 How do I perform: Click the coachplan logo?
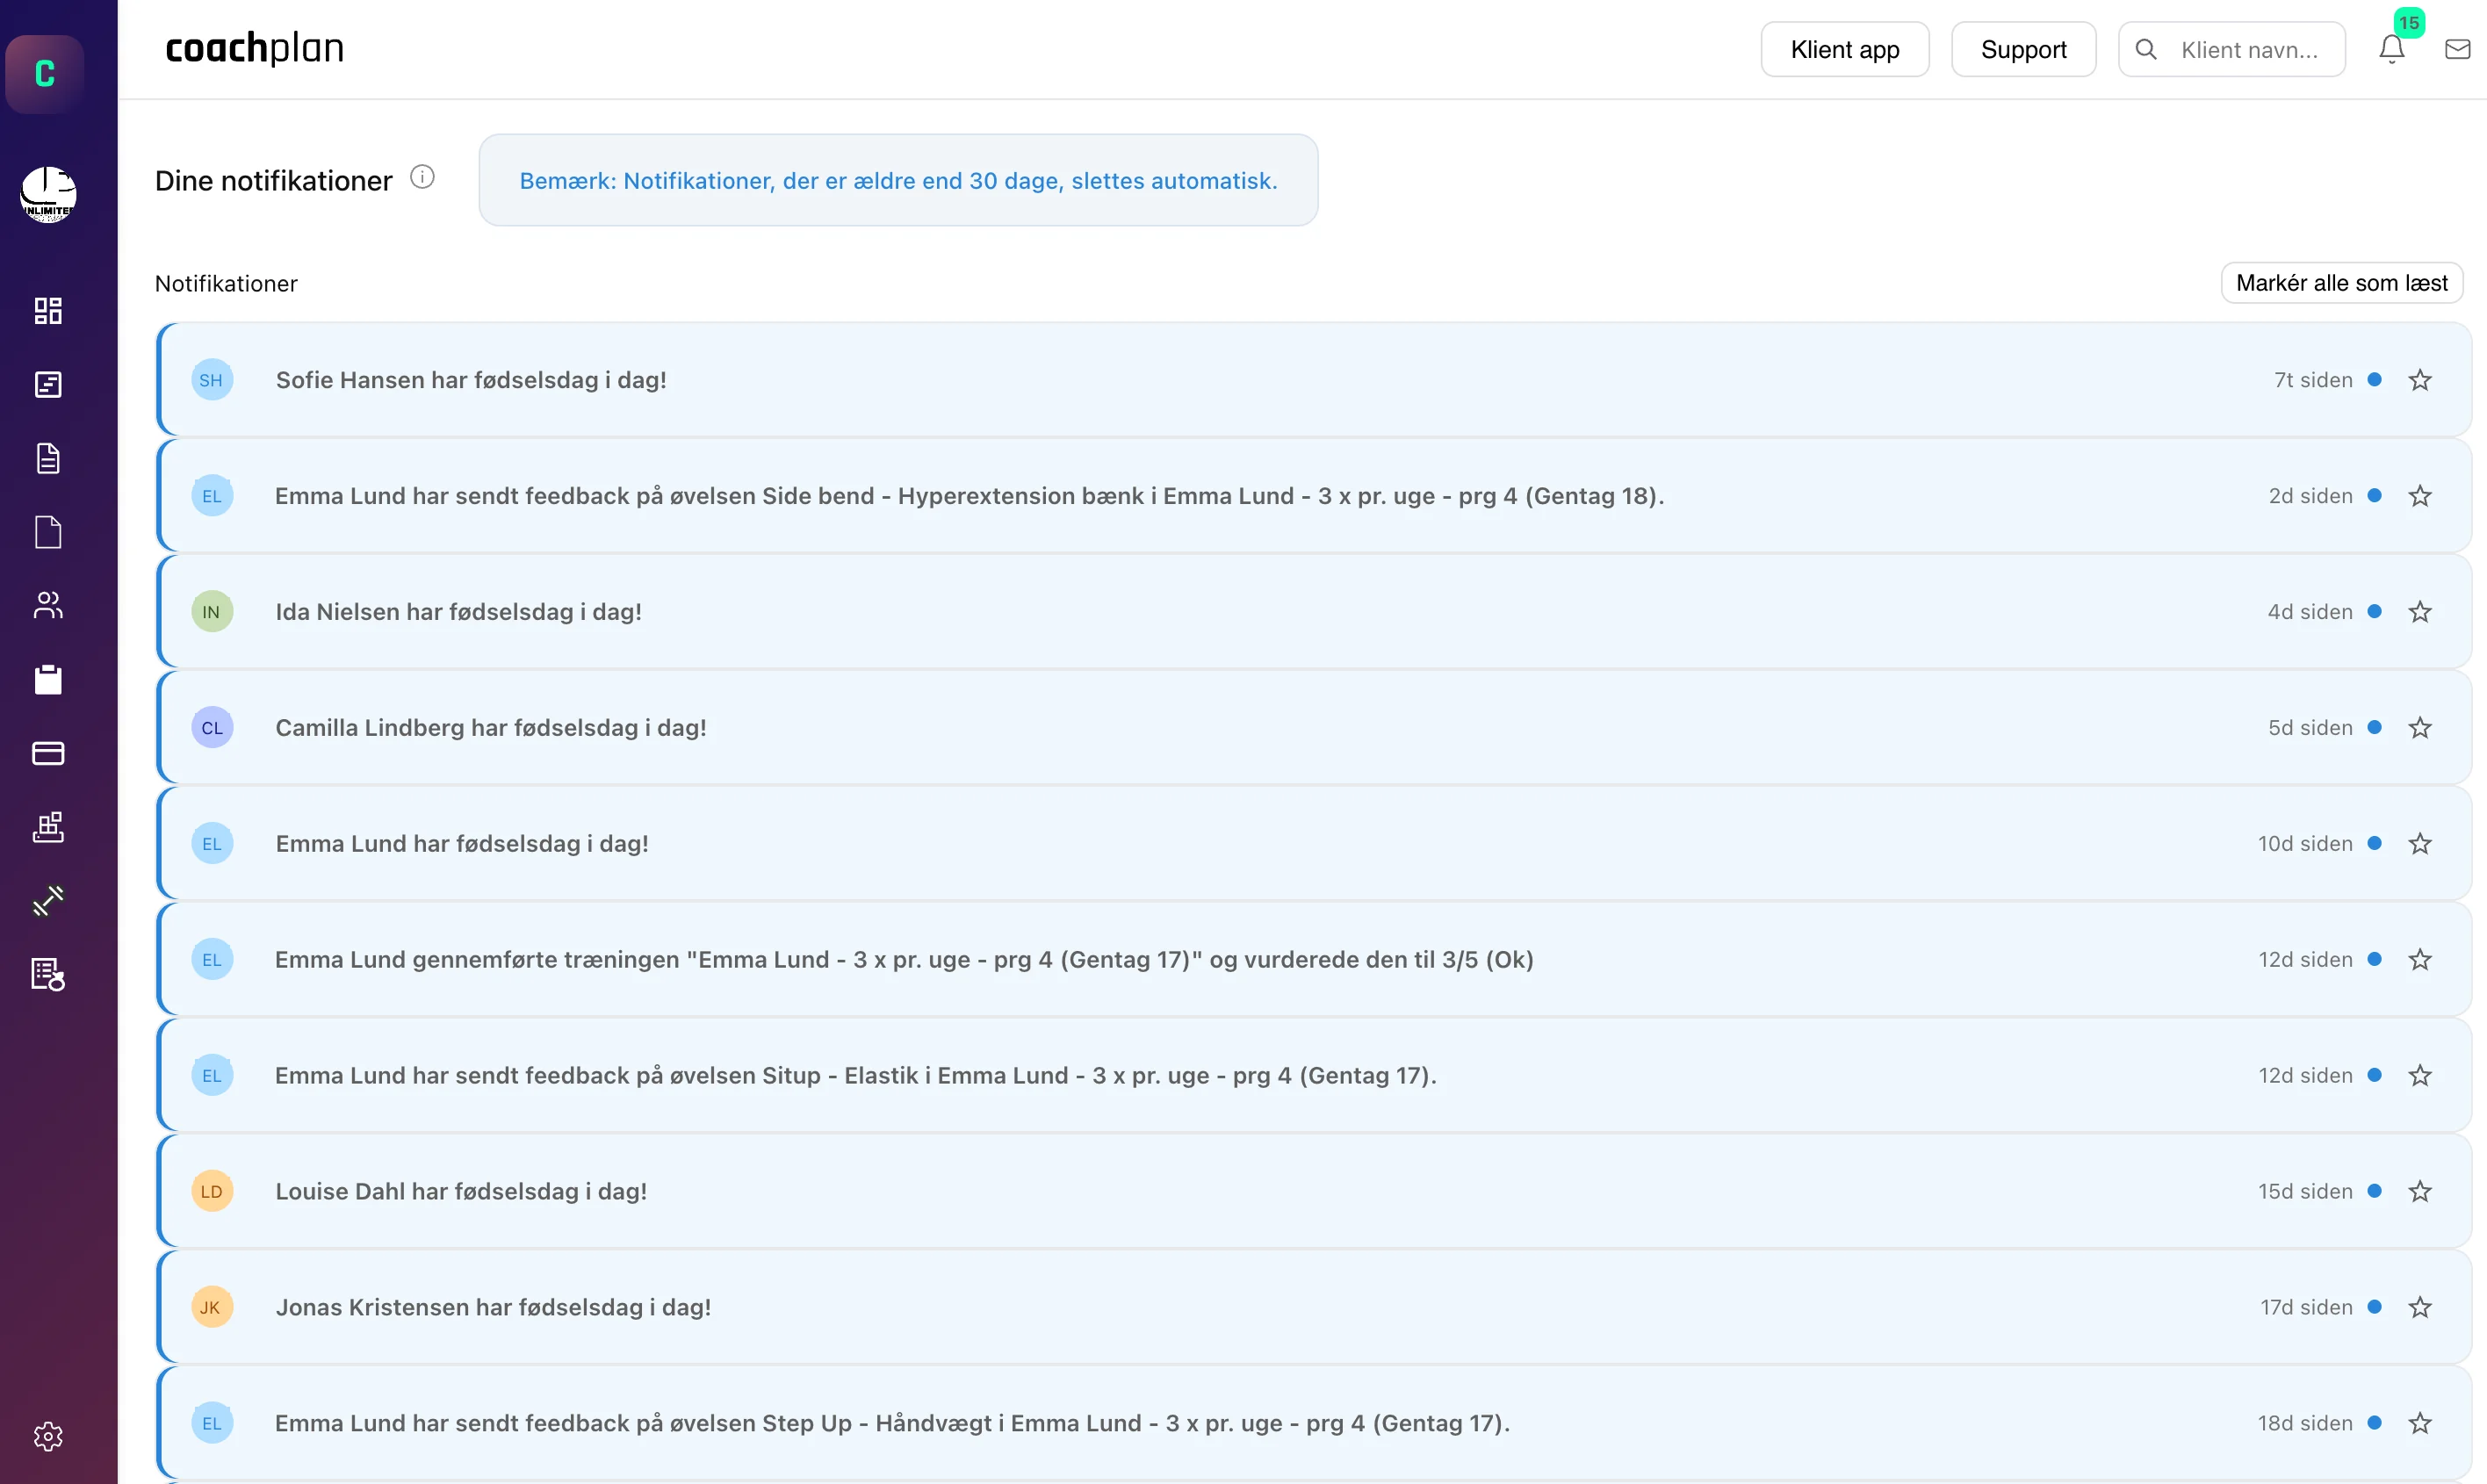(254, 48)
